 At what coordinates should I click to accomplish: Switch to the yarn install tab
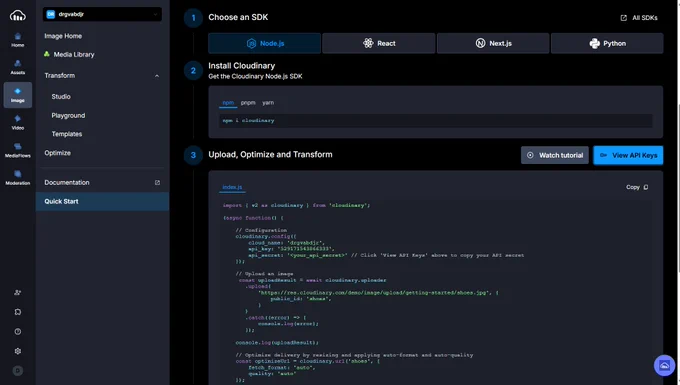click(x=268, y=103)
